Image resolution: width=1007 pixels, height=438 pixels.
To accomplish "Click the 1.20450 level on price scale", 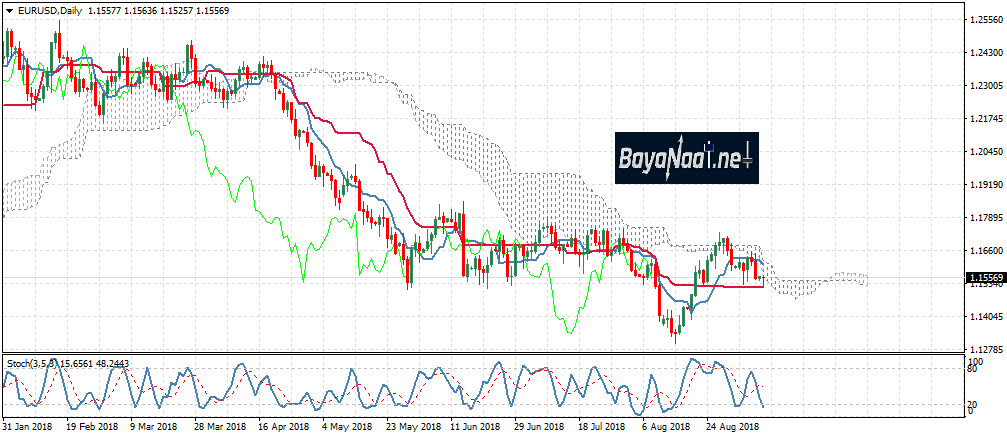I will point(985,152).
